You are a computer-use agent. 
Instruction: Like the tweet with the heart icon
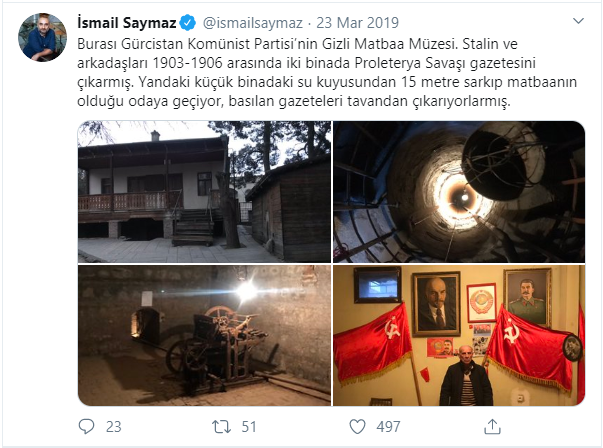tap(357, 426)
